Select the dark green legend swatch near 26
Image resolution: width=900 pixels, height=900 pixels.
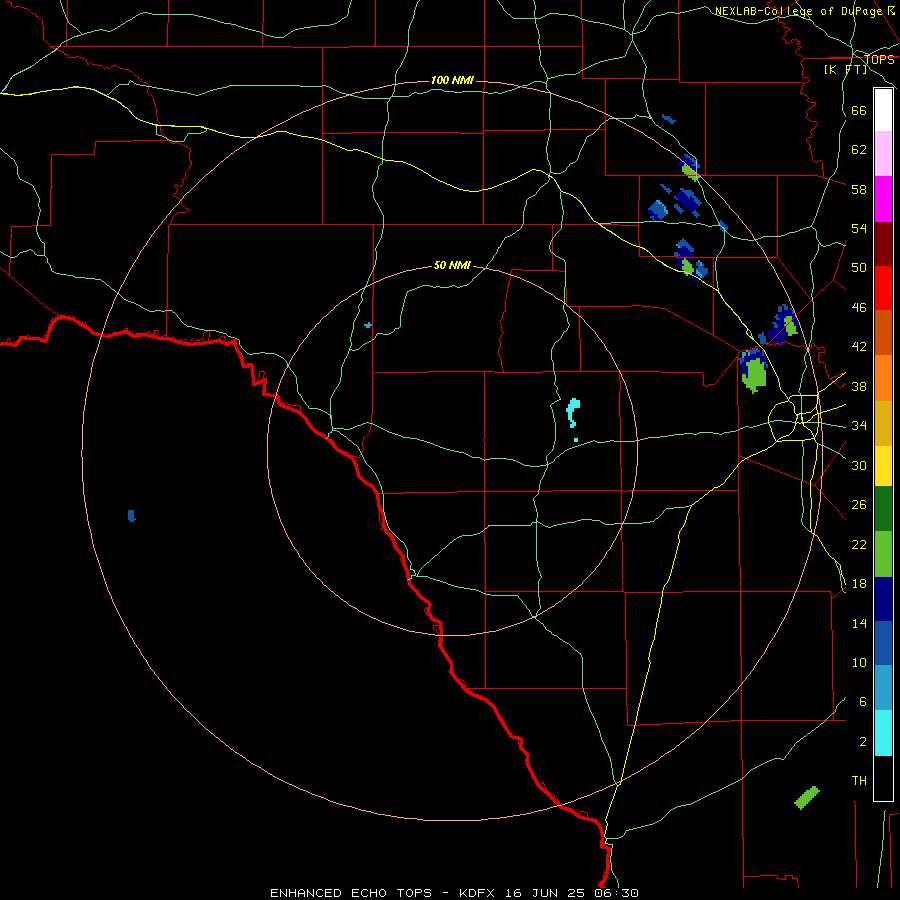click(x=883, y=509)
